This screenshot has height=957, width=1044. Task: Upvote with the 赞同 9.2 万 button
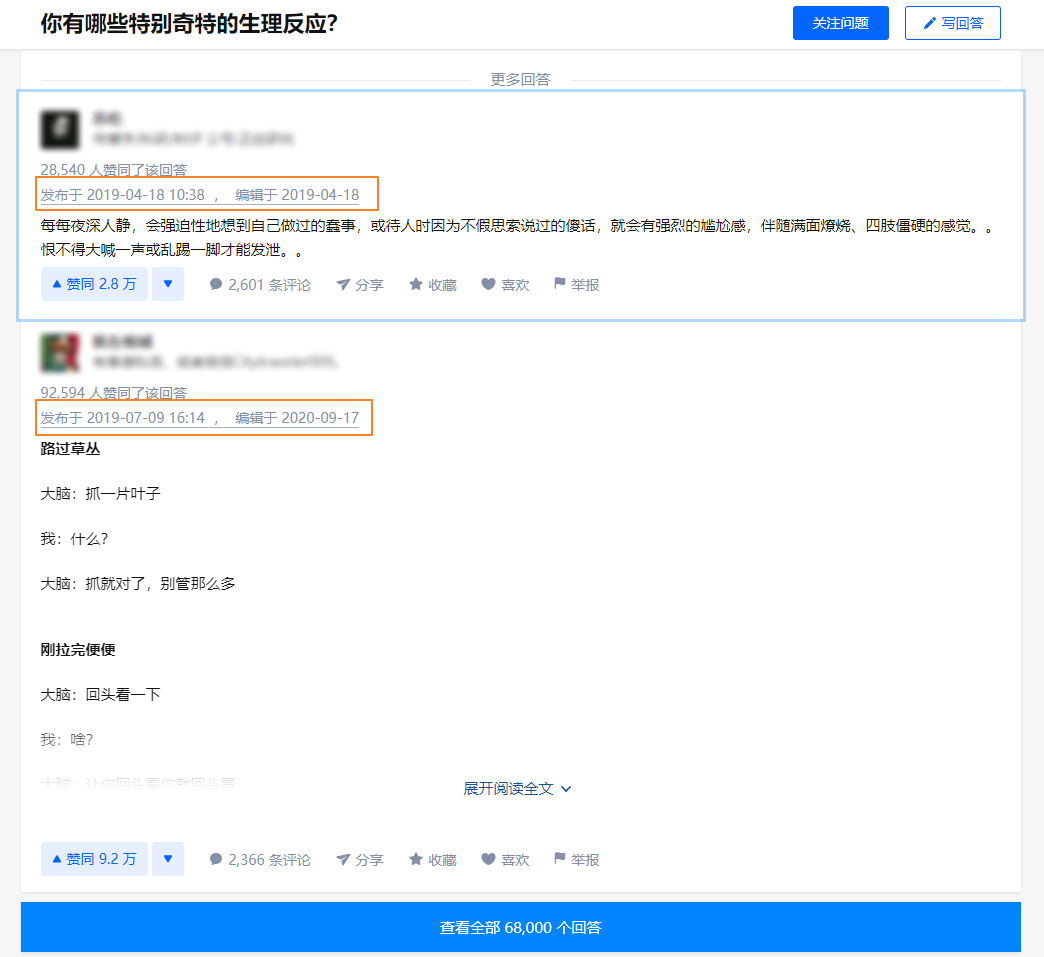tap(93, 858)
